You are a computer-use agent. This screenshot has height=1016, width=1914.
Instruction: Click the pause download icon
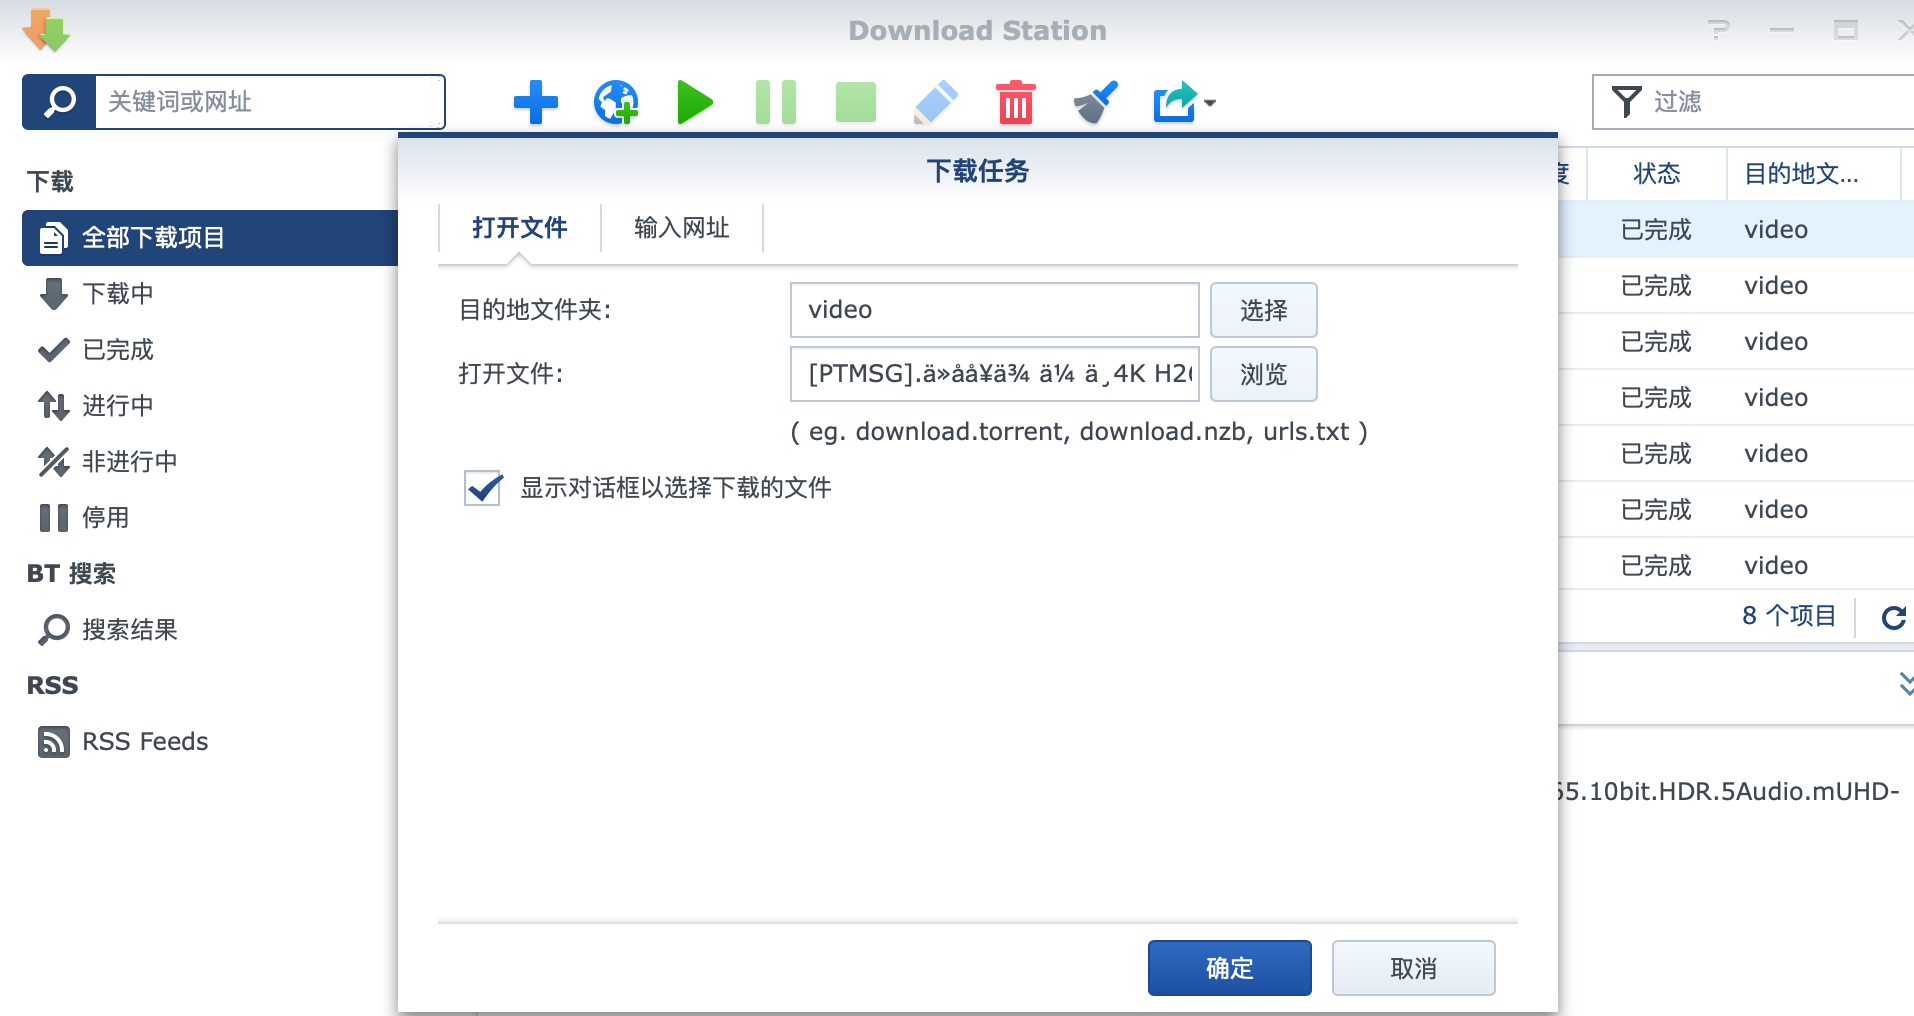tap(776, 102)
